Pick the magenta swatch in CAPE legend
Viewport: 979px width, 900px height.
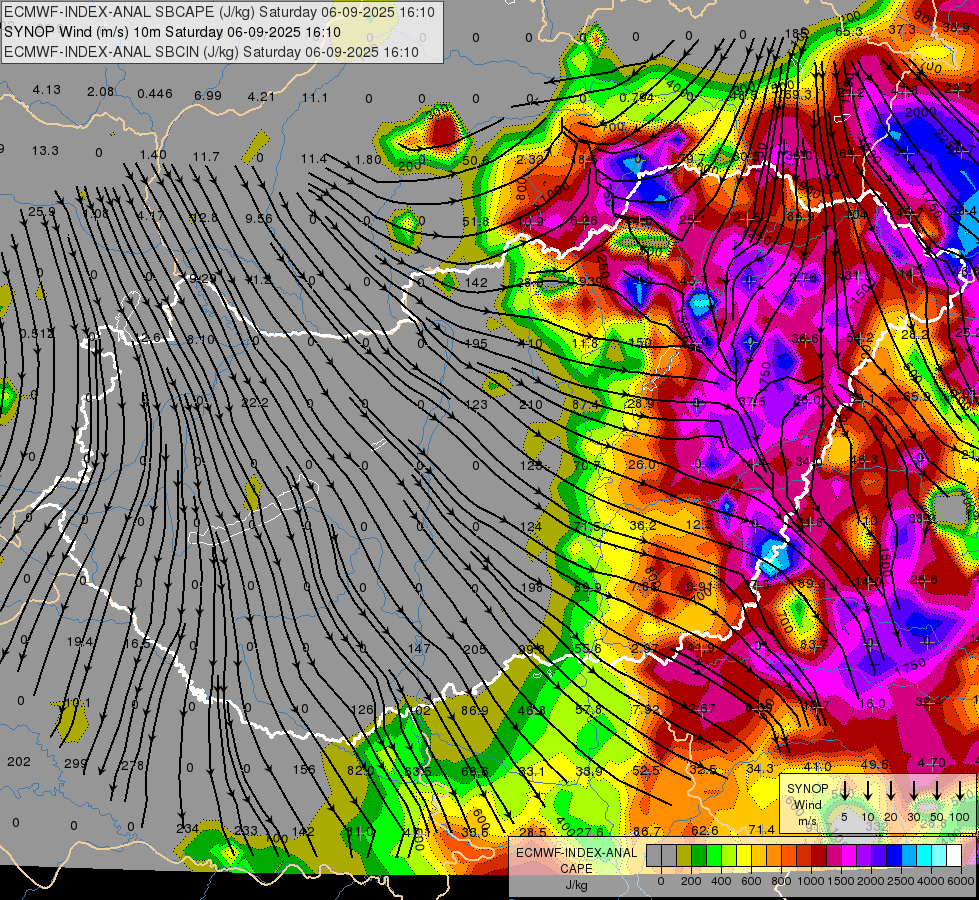[849, 856]
